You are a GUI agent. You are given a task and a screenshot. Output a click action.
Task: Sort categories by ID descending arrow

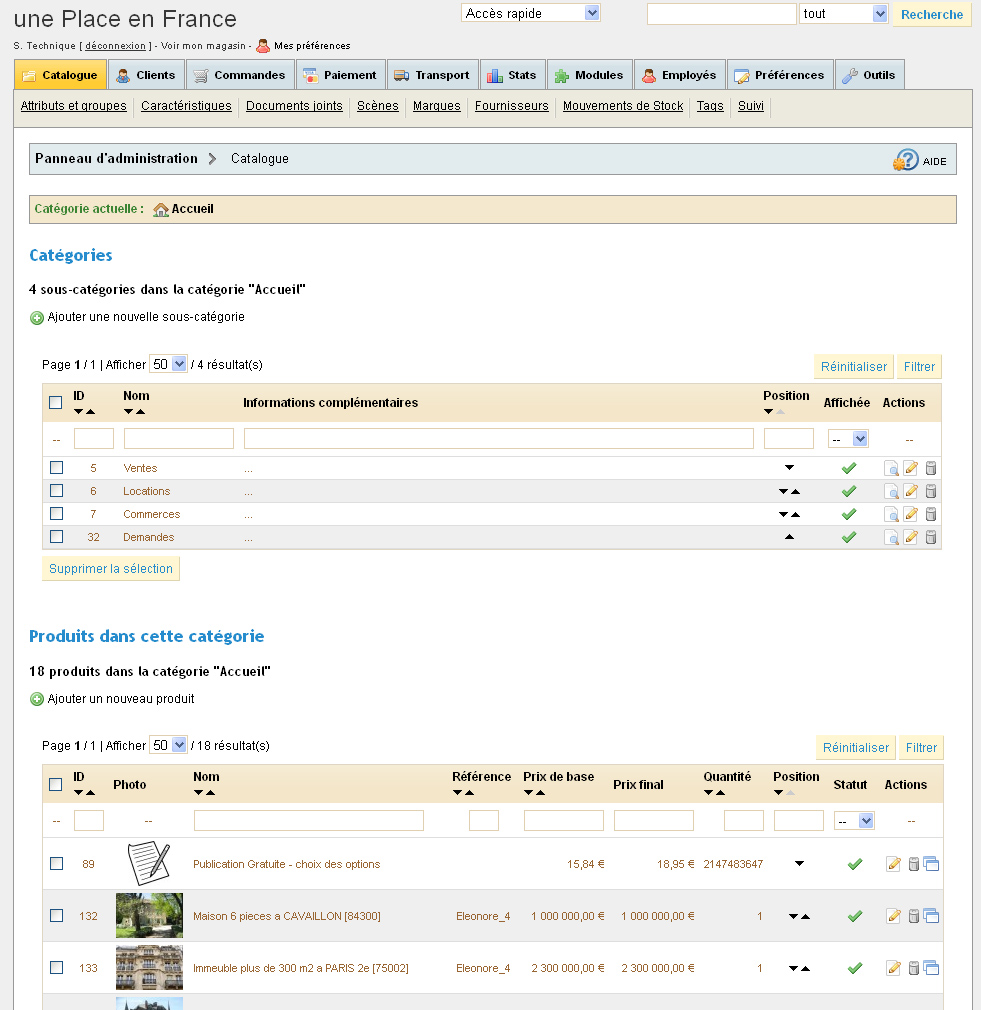tap(79, 412)
